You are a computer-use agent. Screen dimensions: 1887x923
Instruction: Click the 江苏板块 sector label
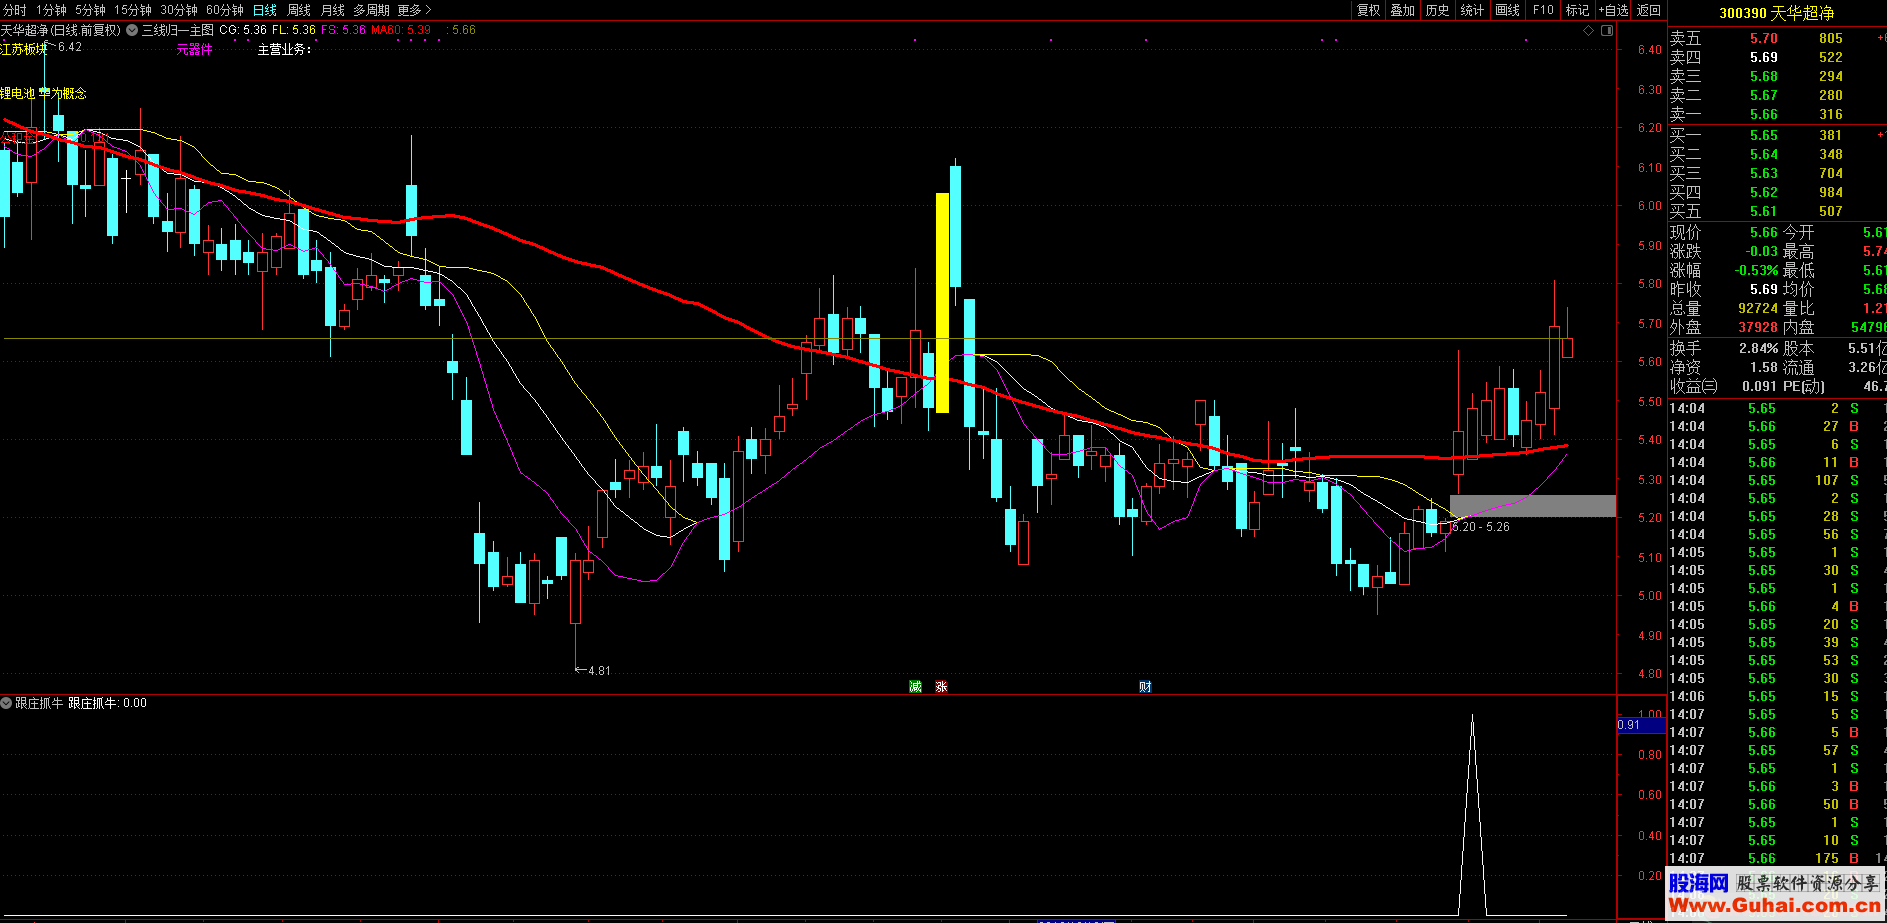pyautogui.click(x=22, y=49)
